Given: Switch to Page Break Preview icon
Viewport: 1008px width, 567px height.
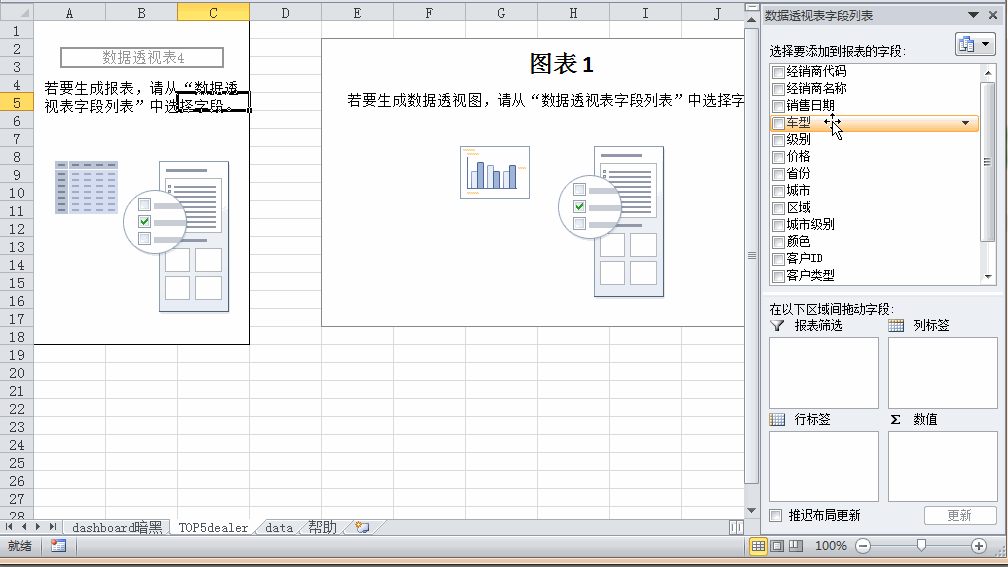Looking at the screenshot, I should 796,546.
